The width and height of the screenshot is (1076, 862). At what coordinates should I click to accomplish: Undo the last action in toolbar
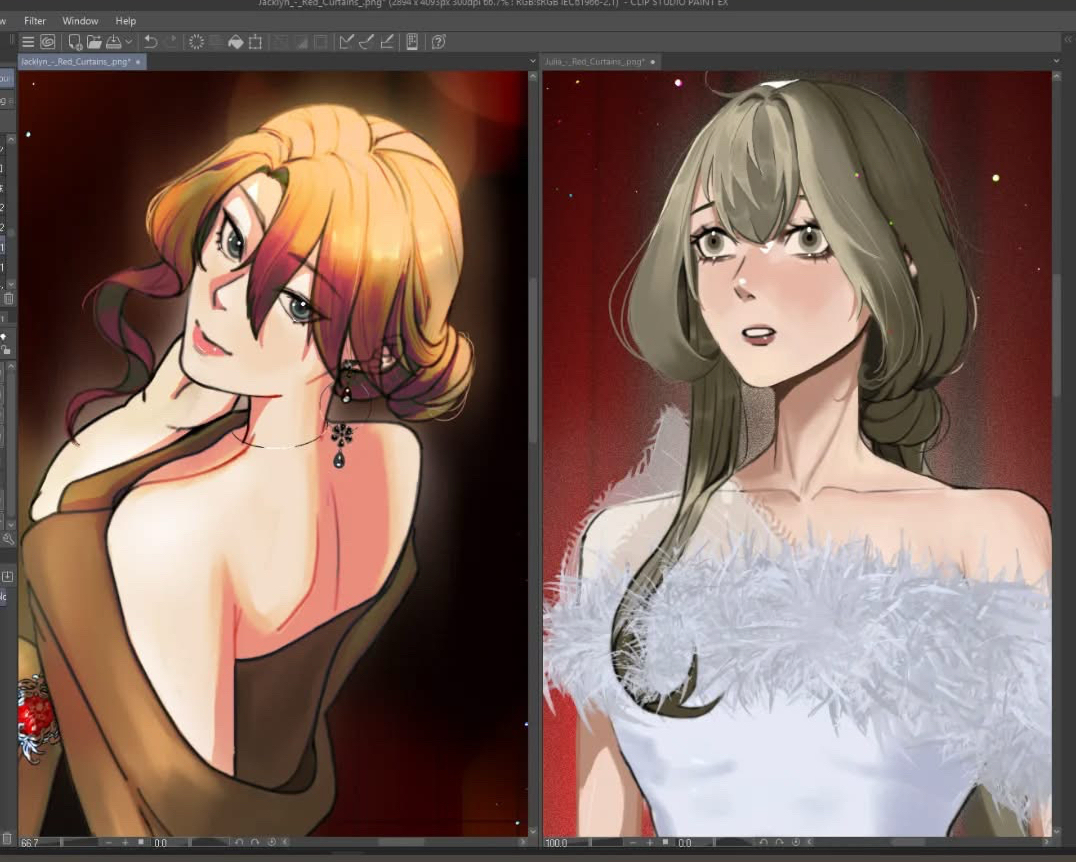(x=151, y=42)
